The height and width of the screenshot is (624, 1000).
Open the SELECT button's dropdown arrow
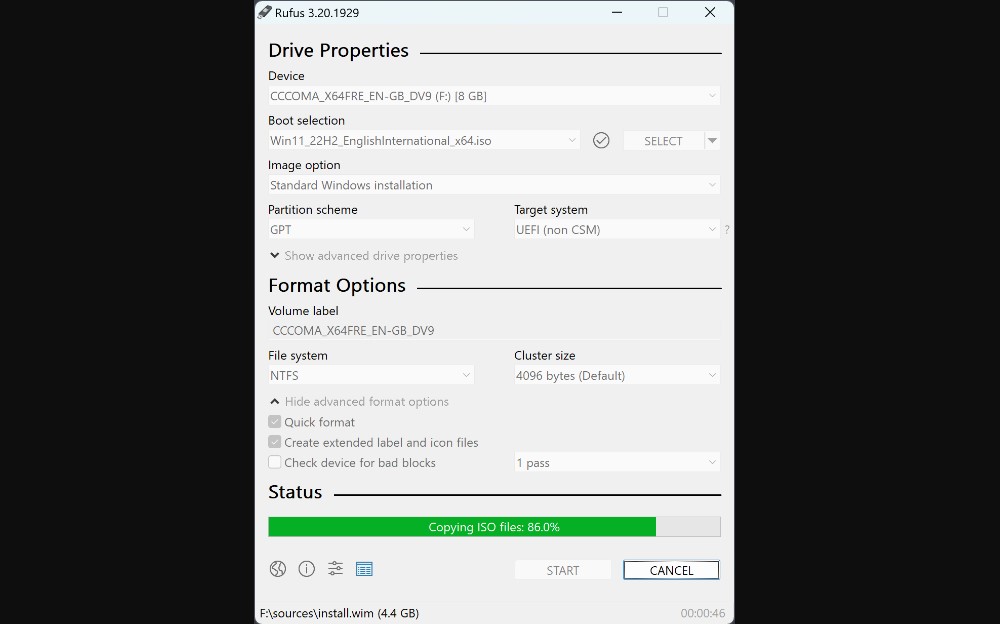click(x=713, y=140)
